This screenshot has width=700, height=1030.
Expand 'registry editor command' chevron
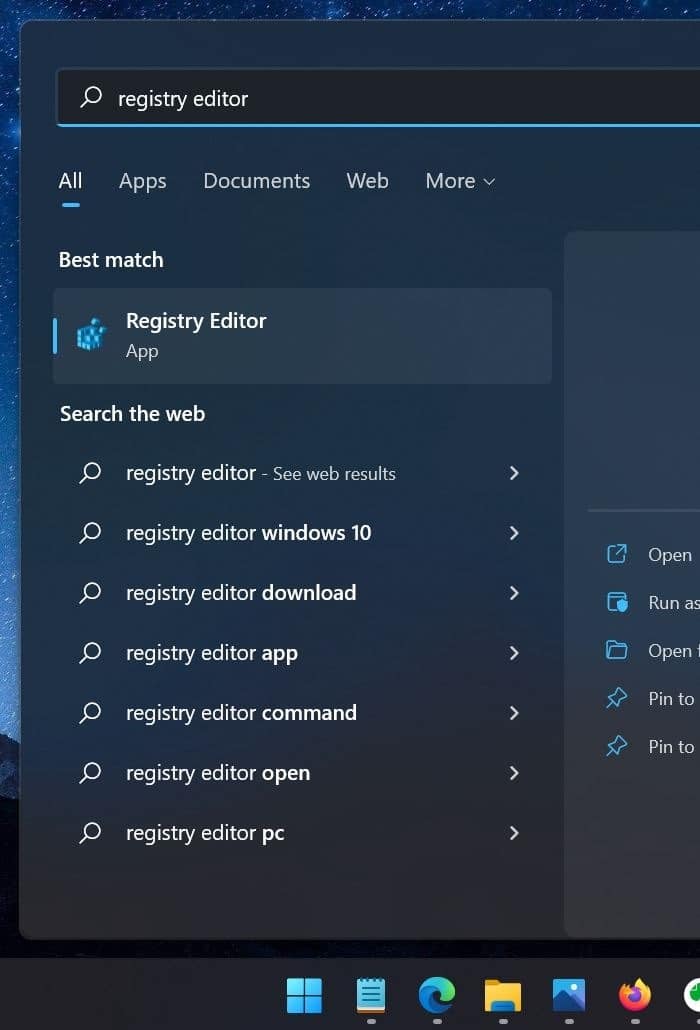514,713
